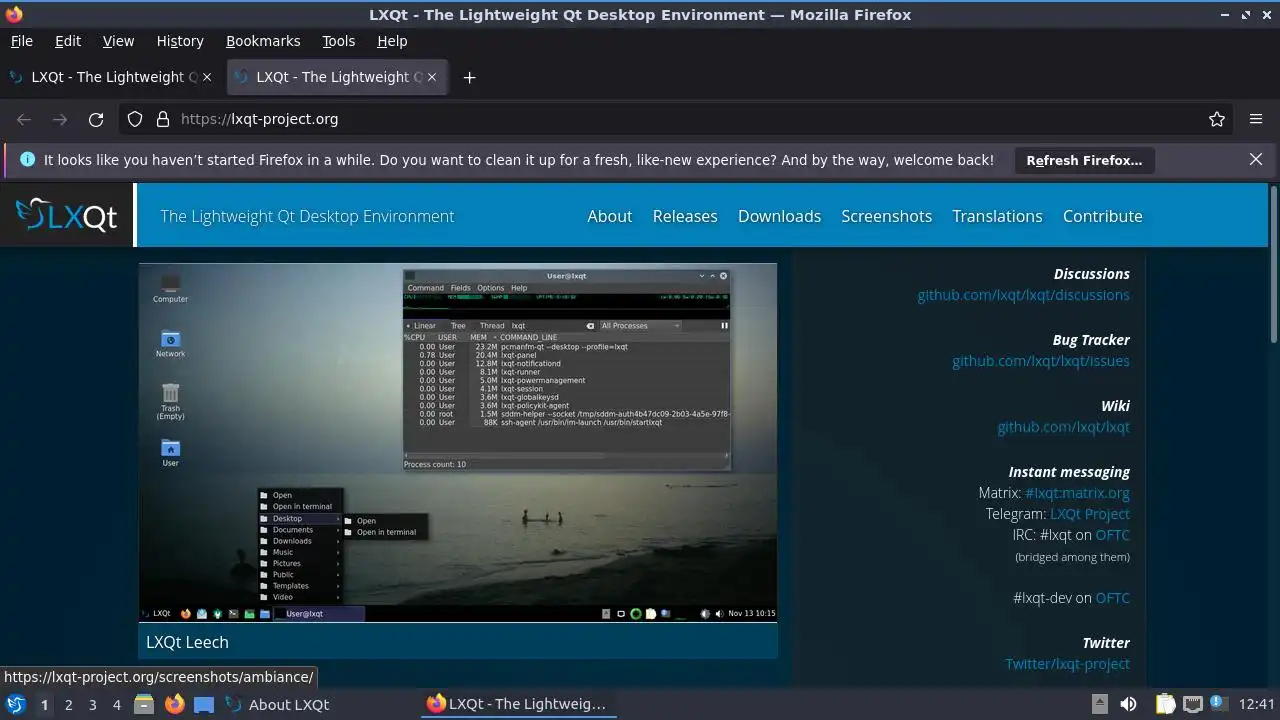Click the Firefox logo in title bar
Image resolution: width=1280 pixels, height=720 pixels.
coord(14,14)
